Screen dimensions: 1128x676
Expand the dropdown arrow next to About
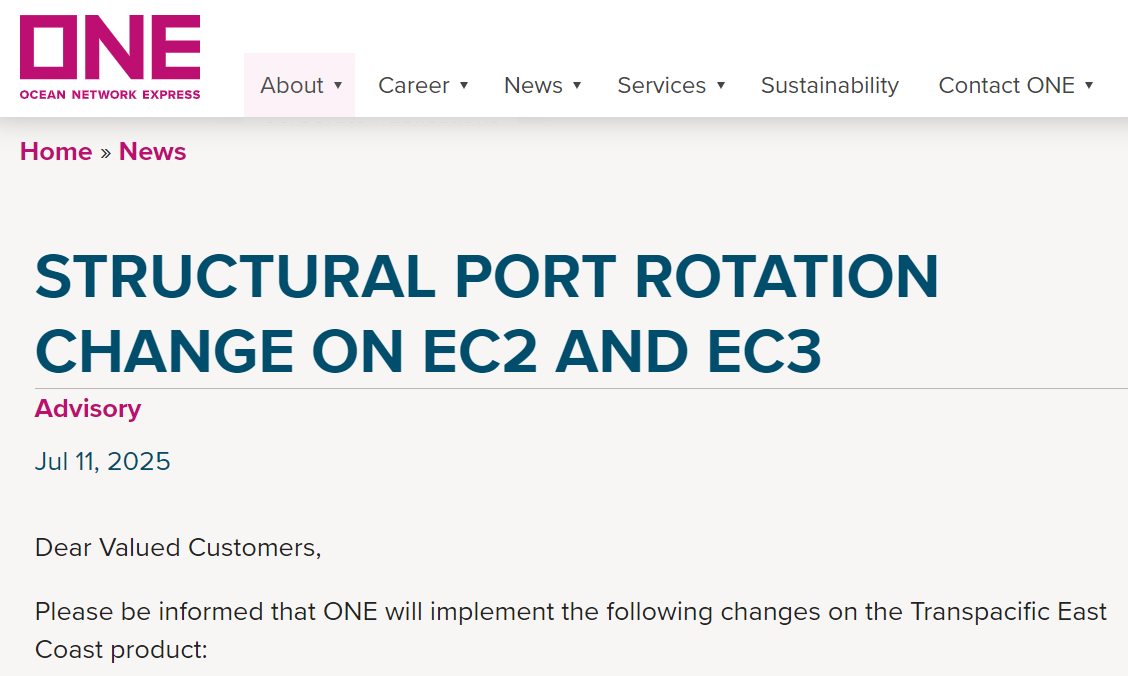tap(338, 86)
